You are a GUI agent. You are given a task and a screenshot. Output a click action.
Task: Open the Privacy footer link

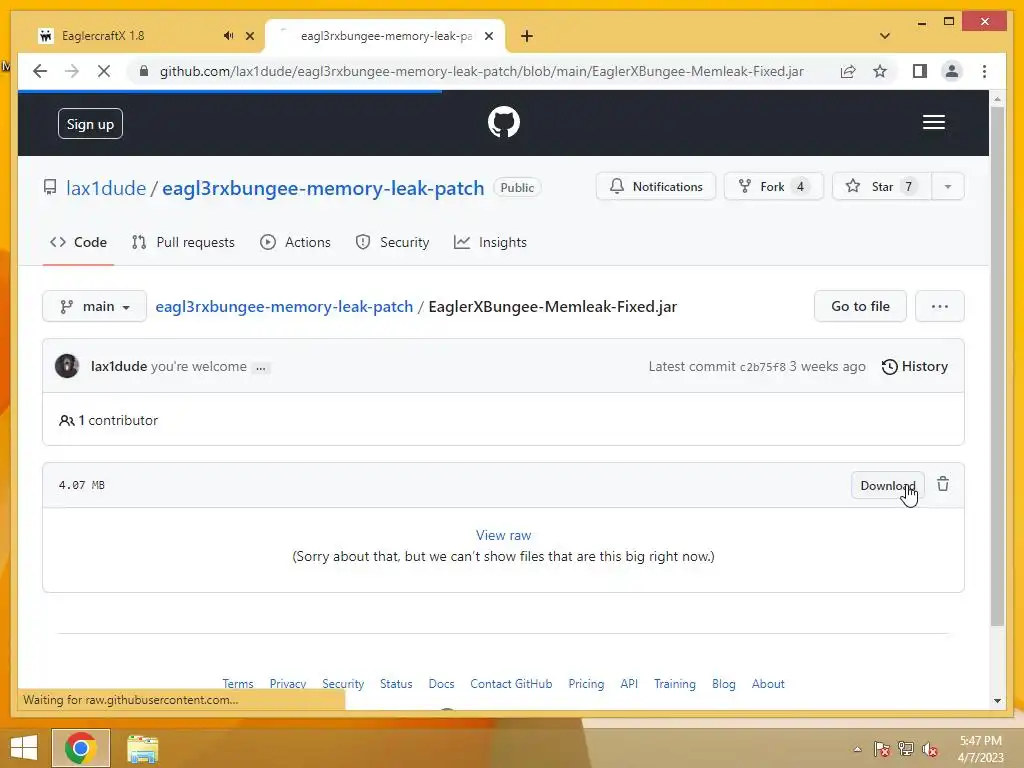[x=288, y=684]
